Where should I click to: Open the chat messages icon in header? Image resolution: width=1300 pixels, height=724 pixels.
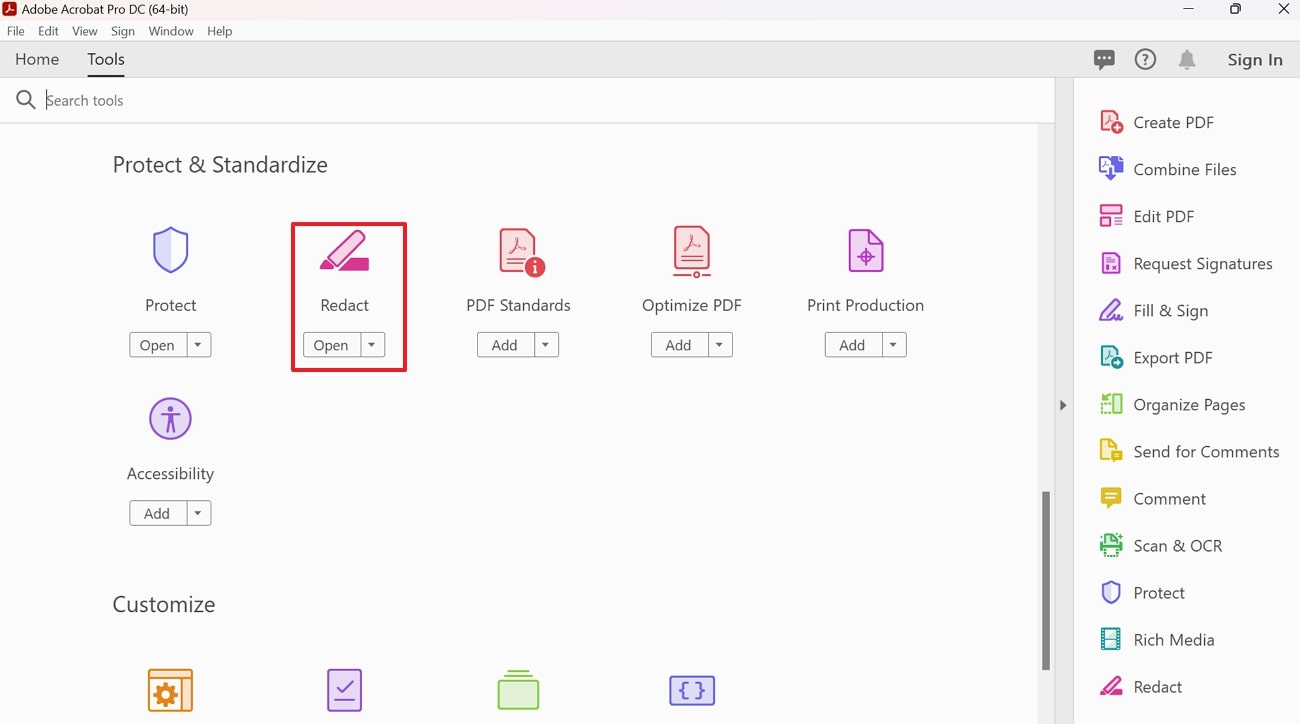1104,60
